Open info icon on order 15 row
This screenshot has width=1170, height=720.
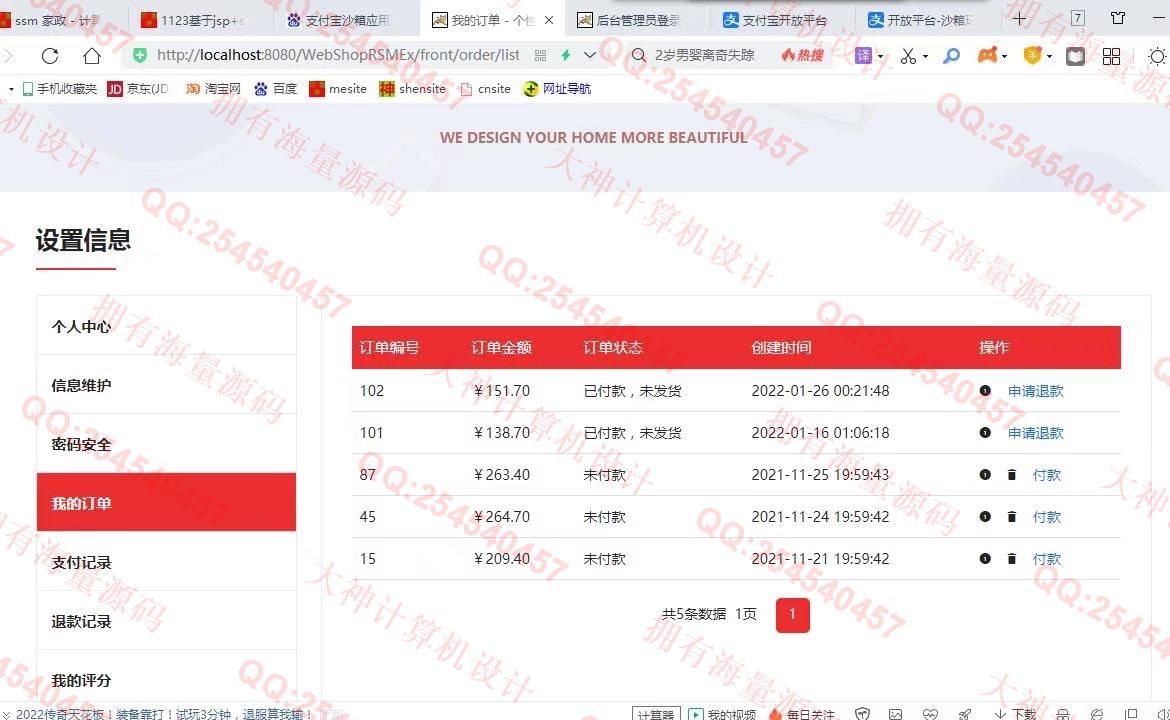click(x=985, y=559)
